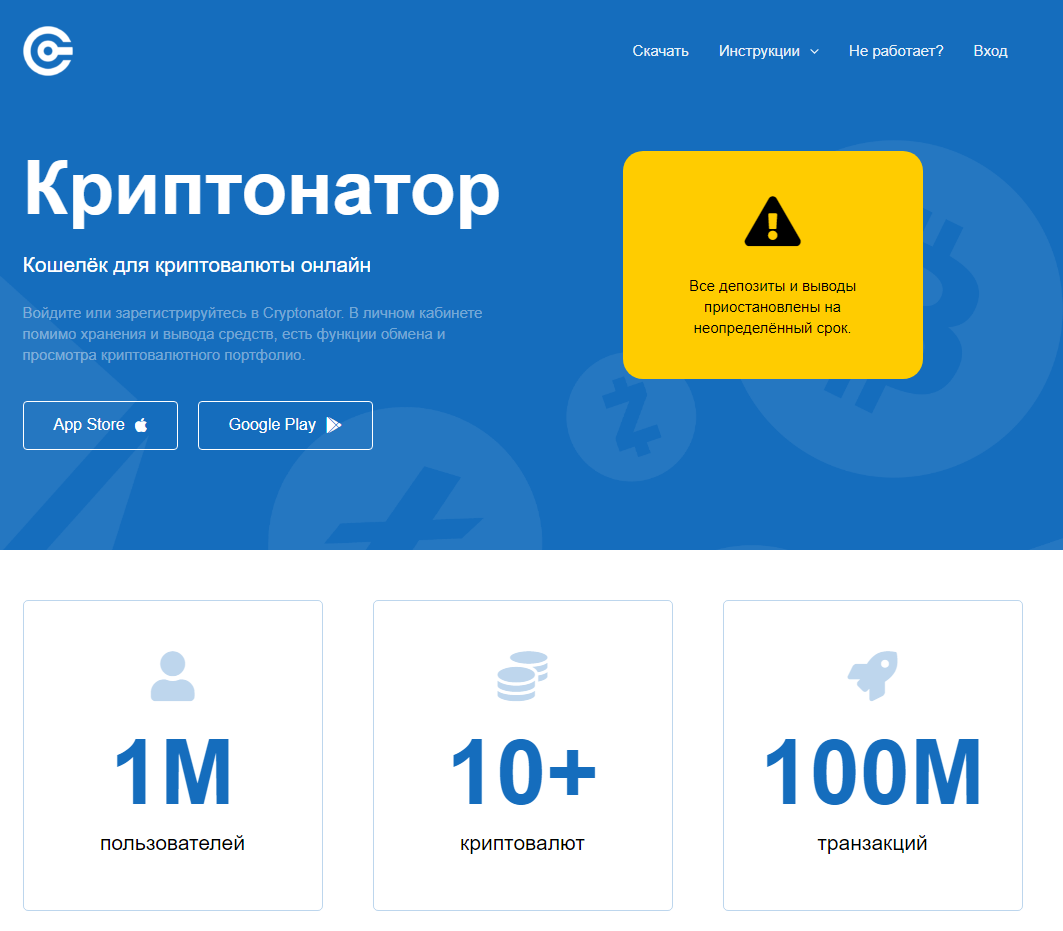Click the 1M statistic number
Image resolution: width=1063 pixels, height=931 pixels.
173,772
